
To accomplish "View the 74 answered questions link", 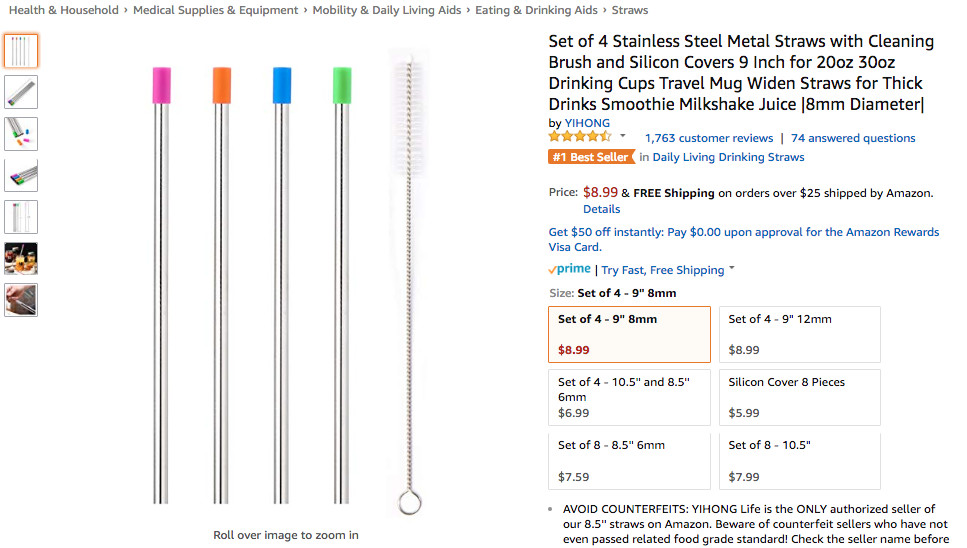I will pyautogui.click(x=853, y=138).
